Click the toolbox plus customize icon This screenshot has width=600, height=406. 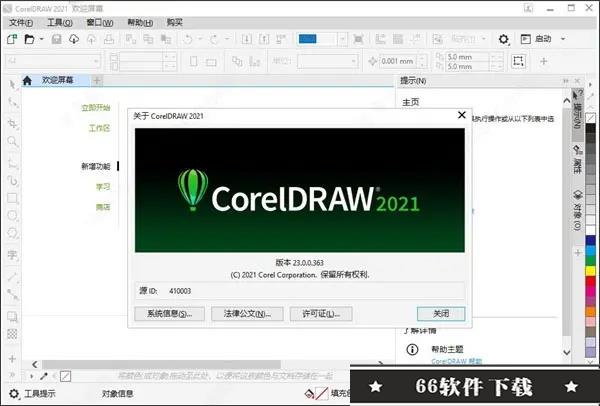click(x=12, y=359)
